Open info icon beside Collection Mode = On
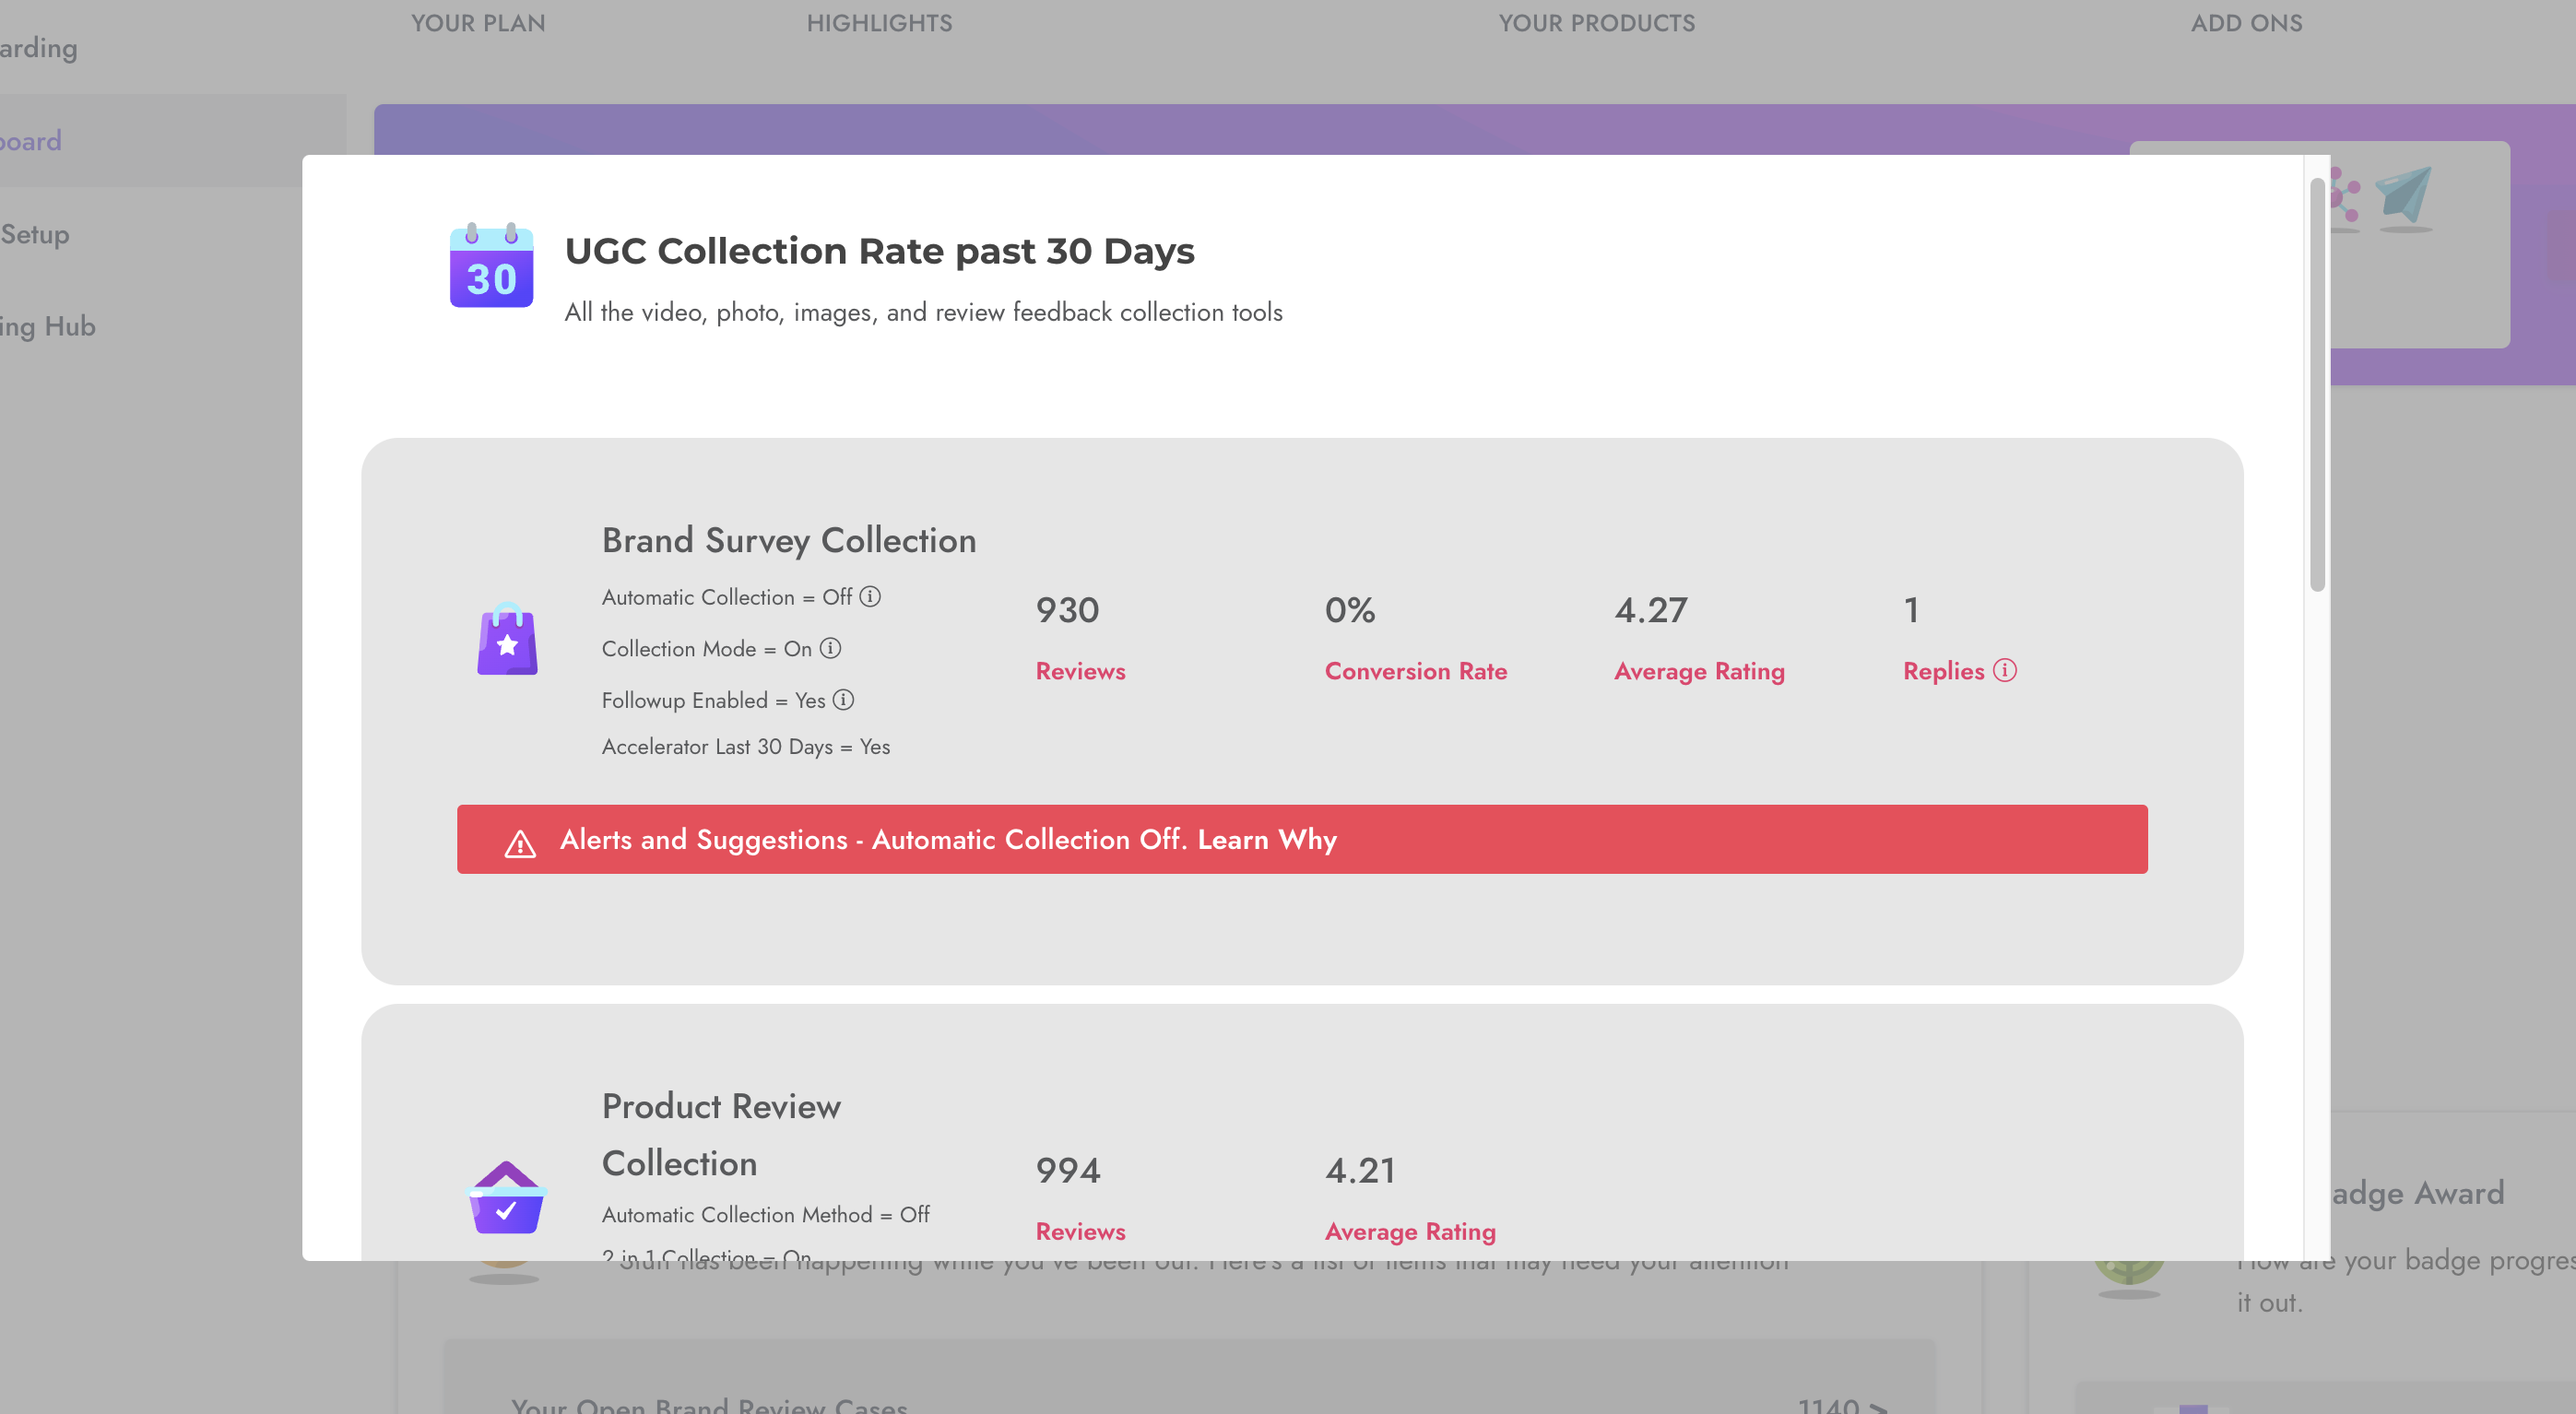 click(830, 648)
